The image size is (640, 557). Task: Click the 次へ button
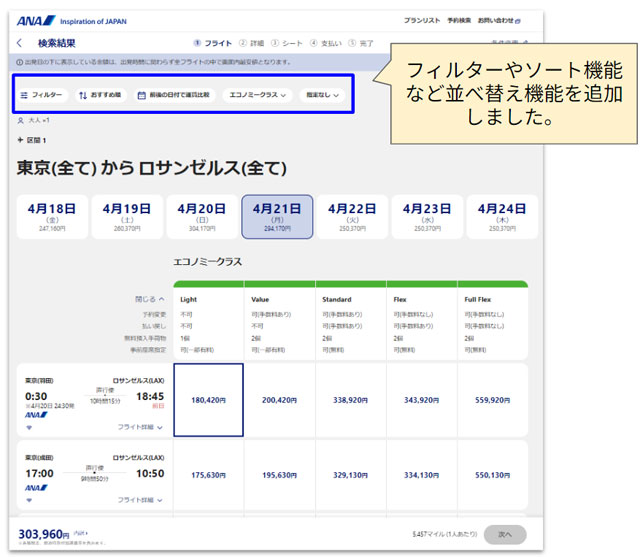504,535
